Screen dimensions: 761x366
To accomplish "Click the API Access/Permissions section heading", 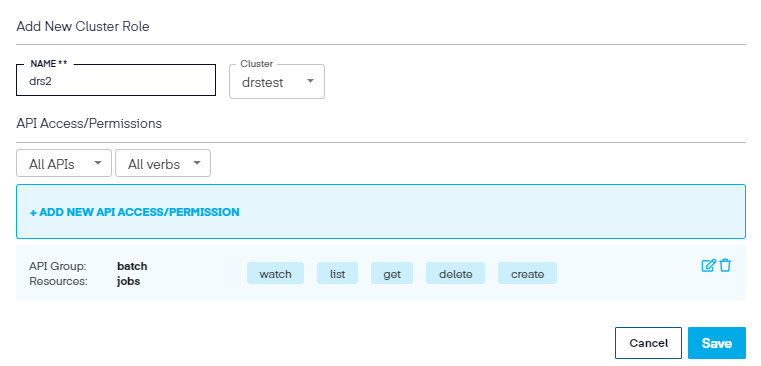I will [89, 124].
